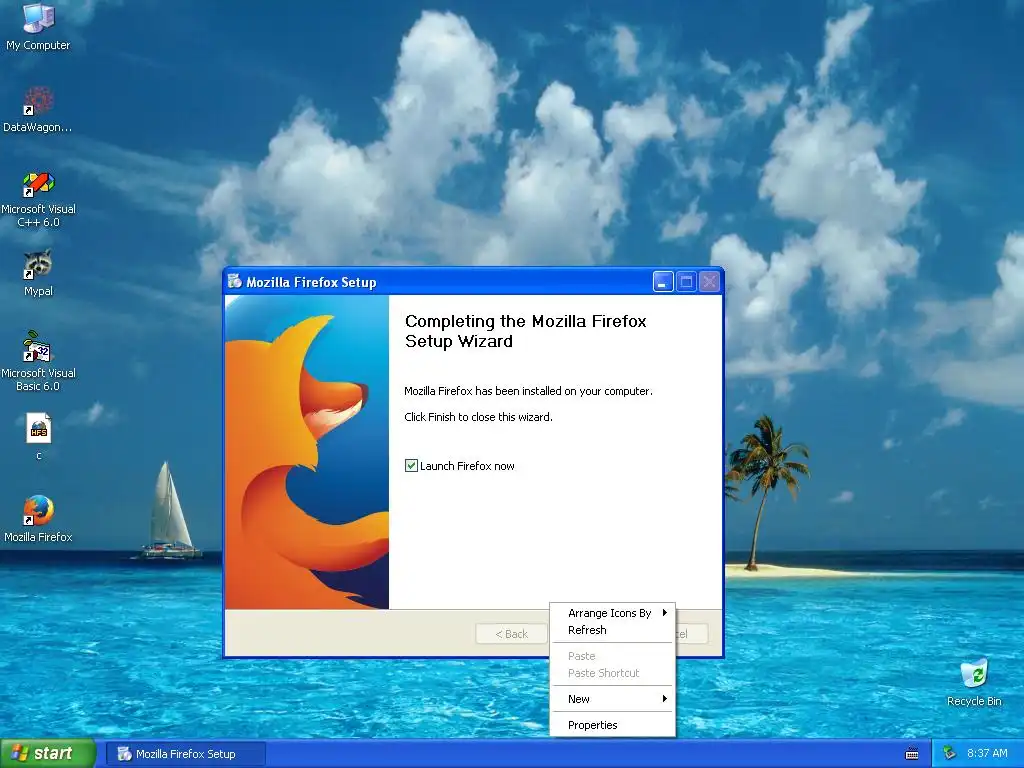Click the Mozilla Firefox Setup title bar text

coord(311,282)
